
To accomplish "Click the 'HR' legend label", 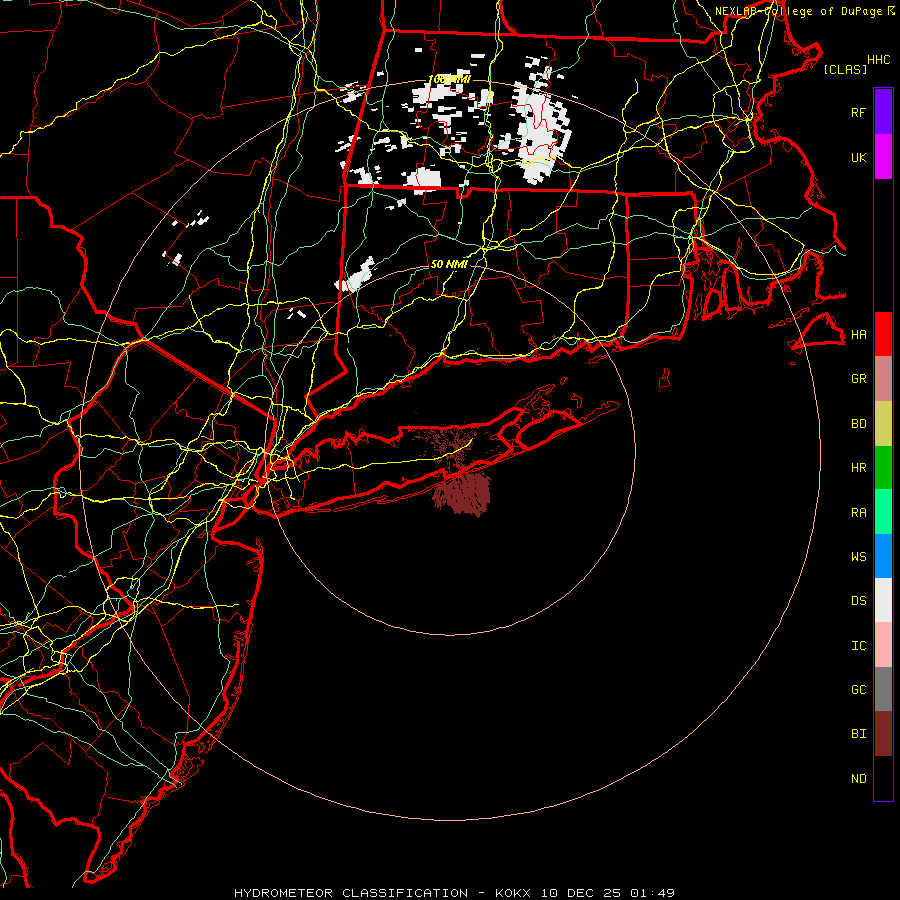I will point(858,468).
